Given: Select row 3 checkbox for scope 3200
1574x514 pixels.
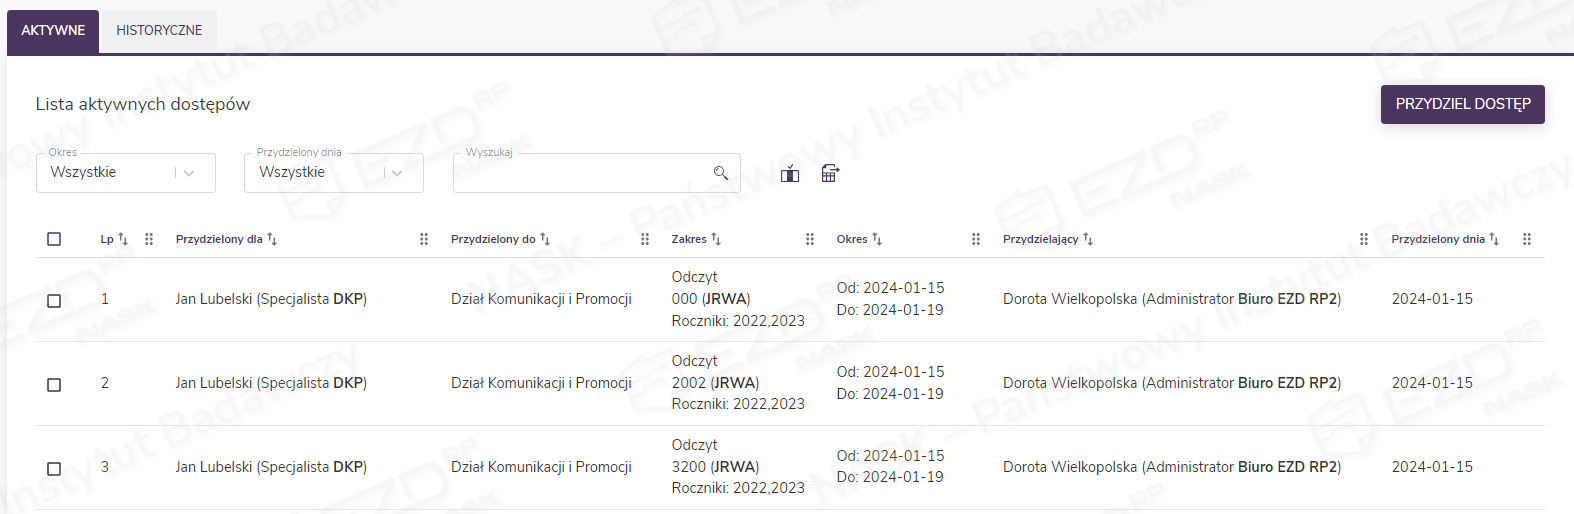Looking at the screenshot, I should coord(54,468).
